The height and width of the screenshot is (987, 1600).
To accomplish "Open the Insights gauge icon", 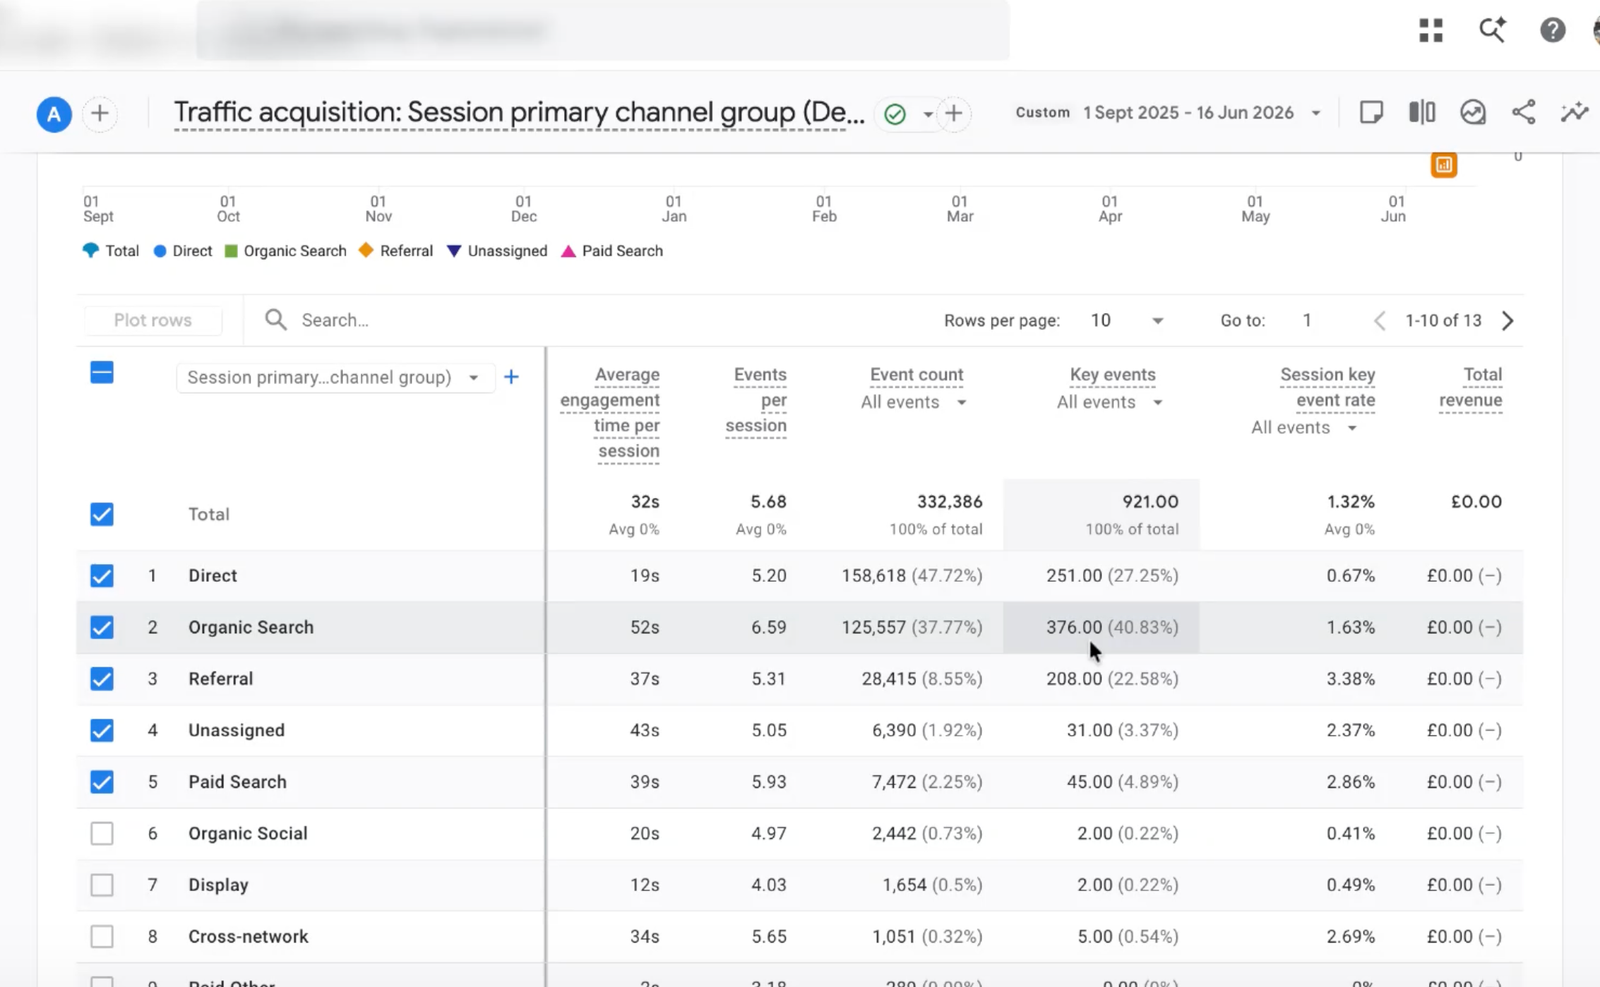I will (1473, 112).
